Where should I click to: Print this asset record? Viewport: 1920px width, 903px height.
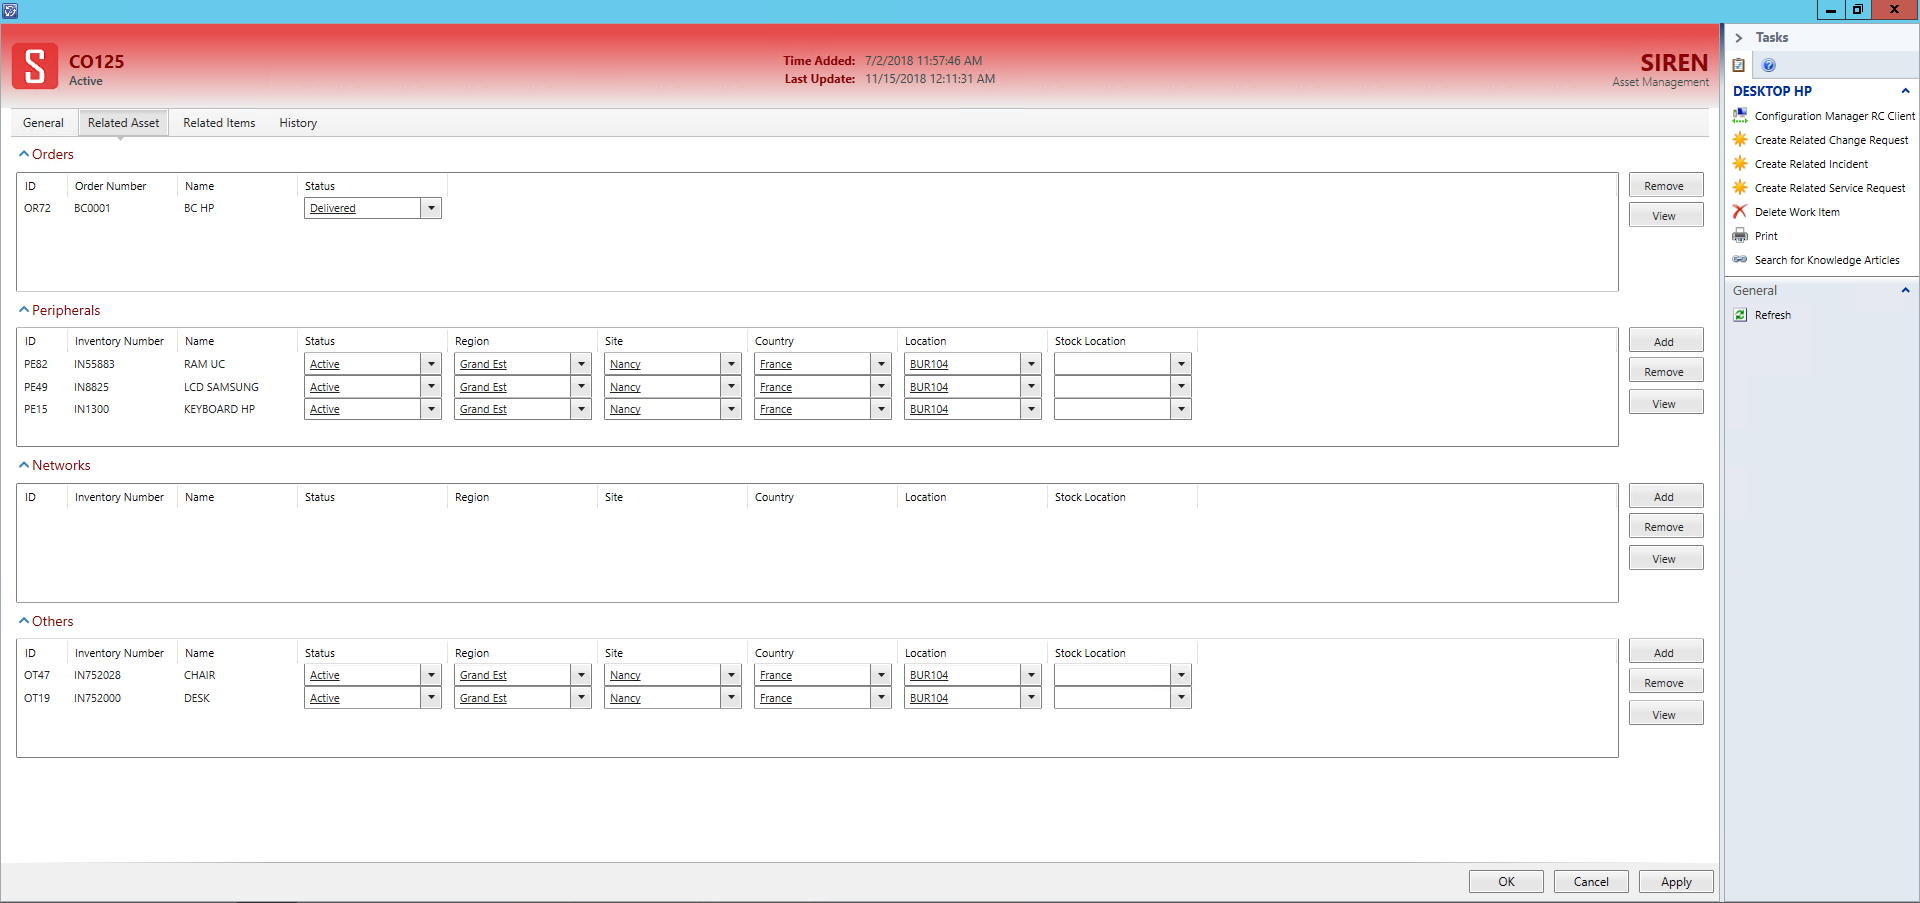(x=1766, y=236)
